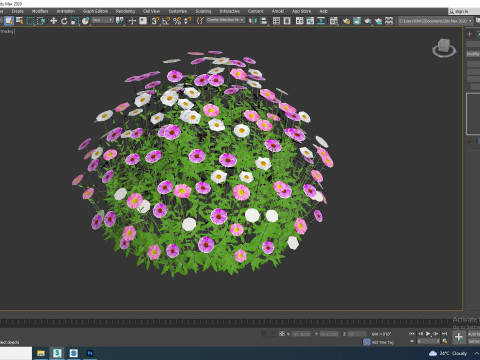Toggle Spinner Snap
This screenshot has height=360, width=480.
188,21
